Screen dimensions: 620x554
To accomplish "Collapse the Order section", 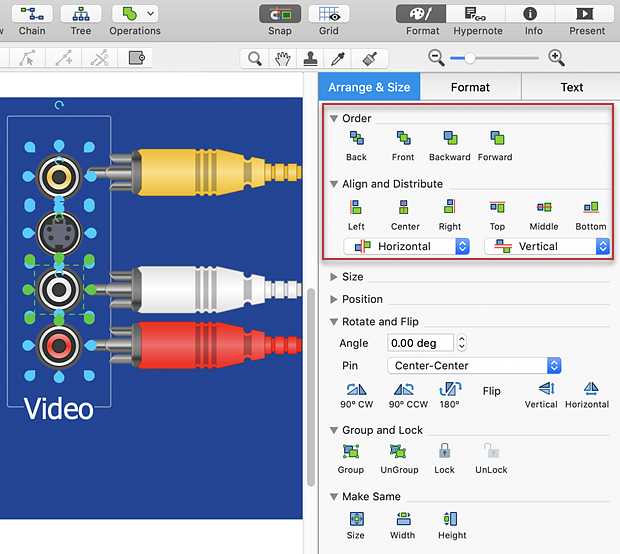I will (x=334, y=118).
